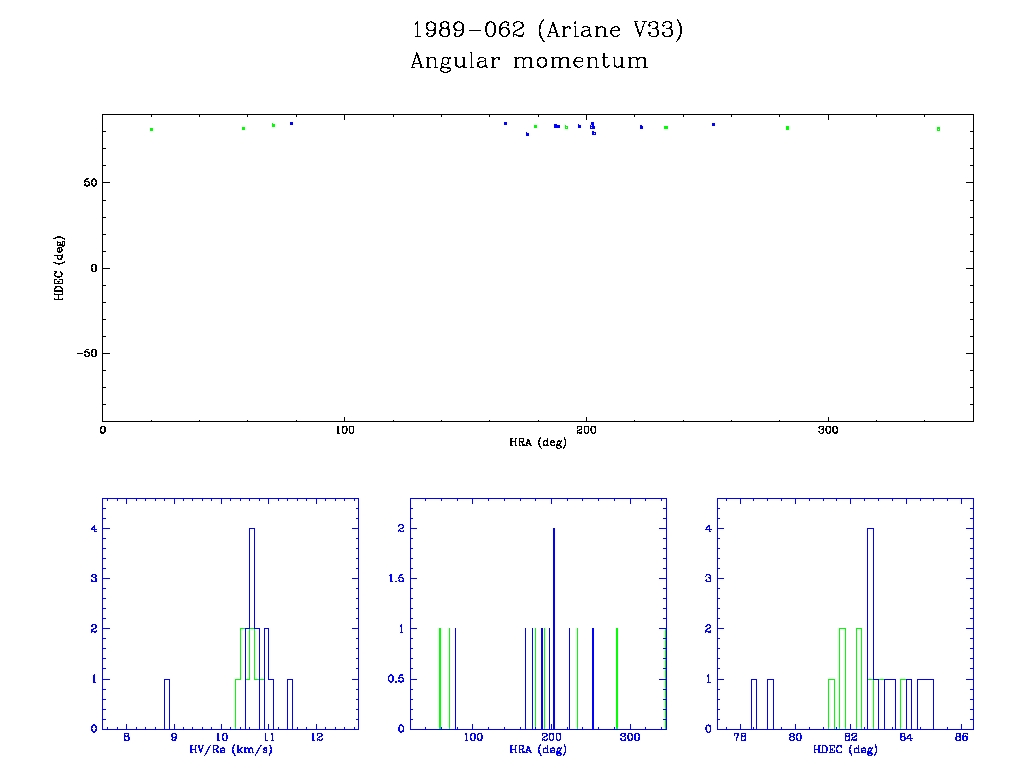The image size is (1024, 768).
Task: Click the "300" tick label under the scatter plot
Action: coord(828,430)
